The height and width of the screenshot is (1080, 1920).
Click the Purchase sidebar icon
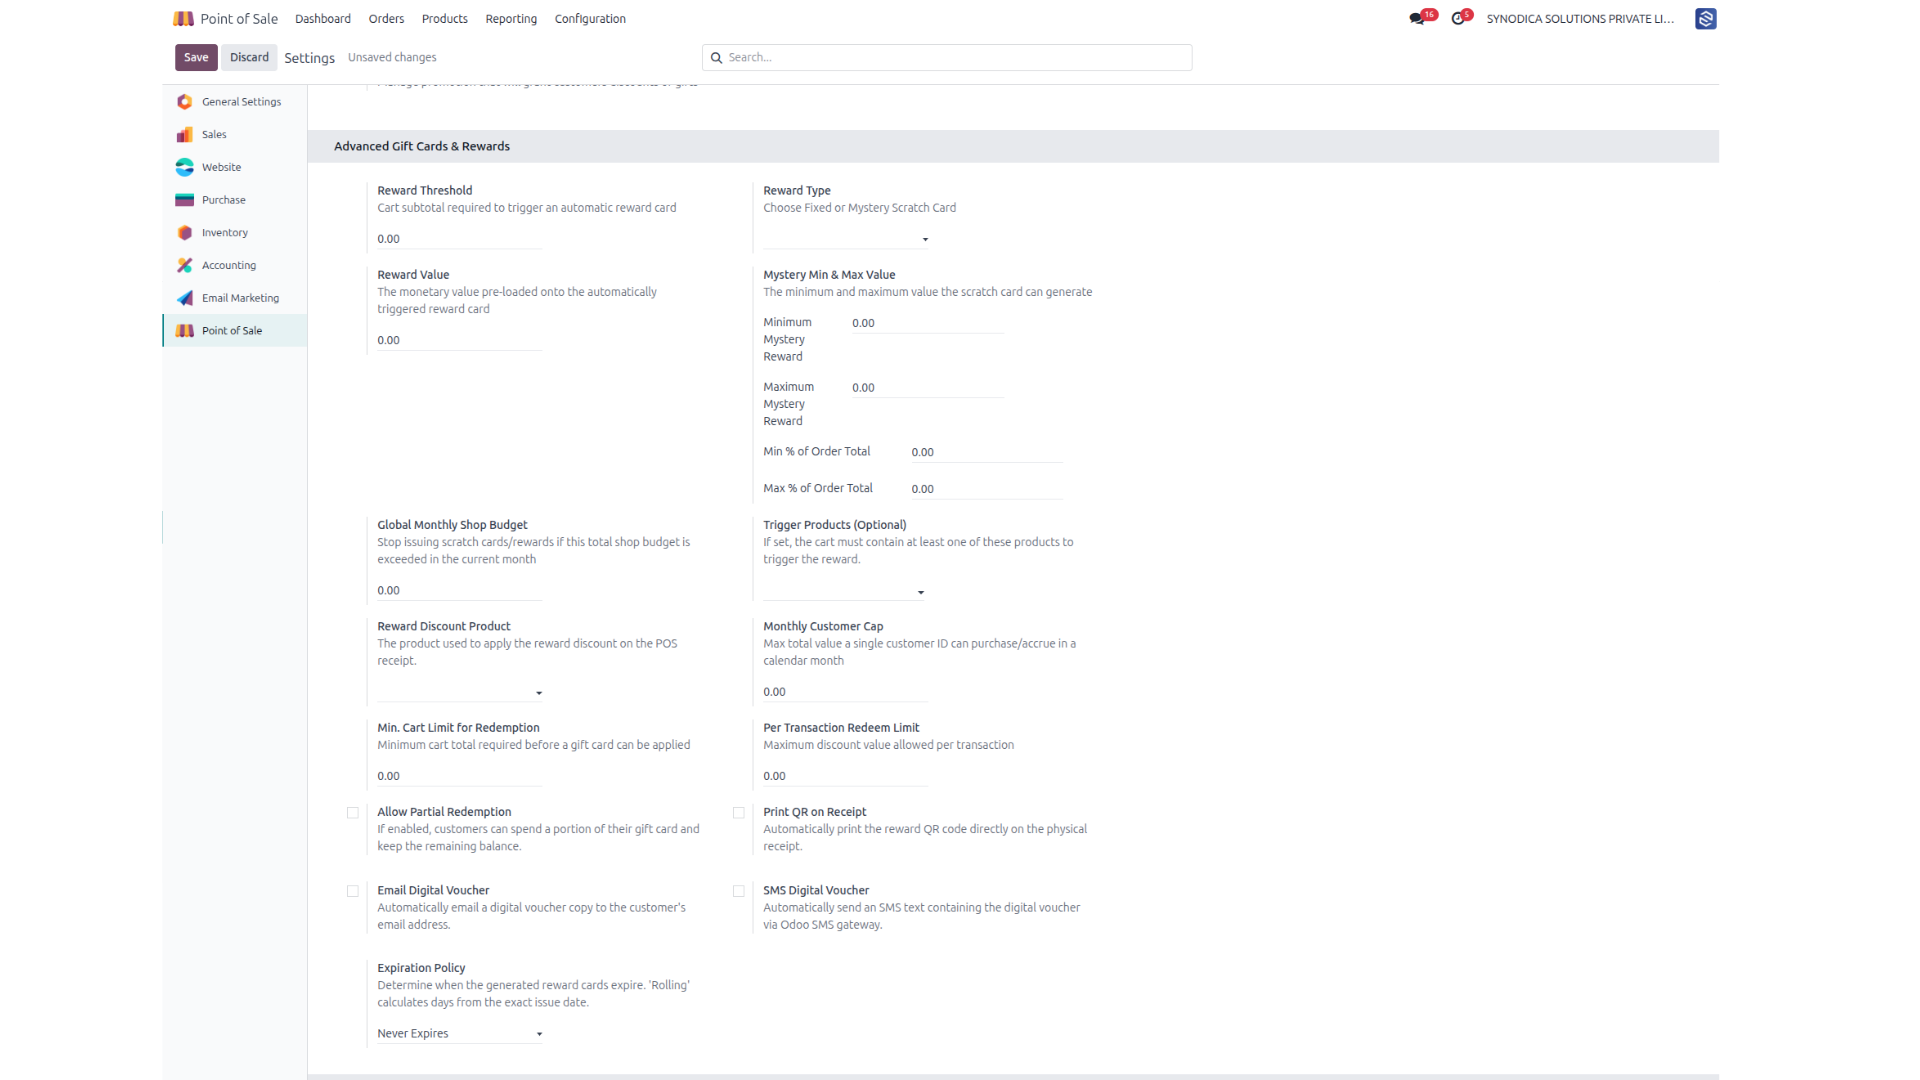[x=184, y=200]
